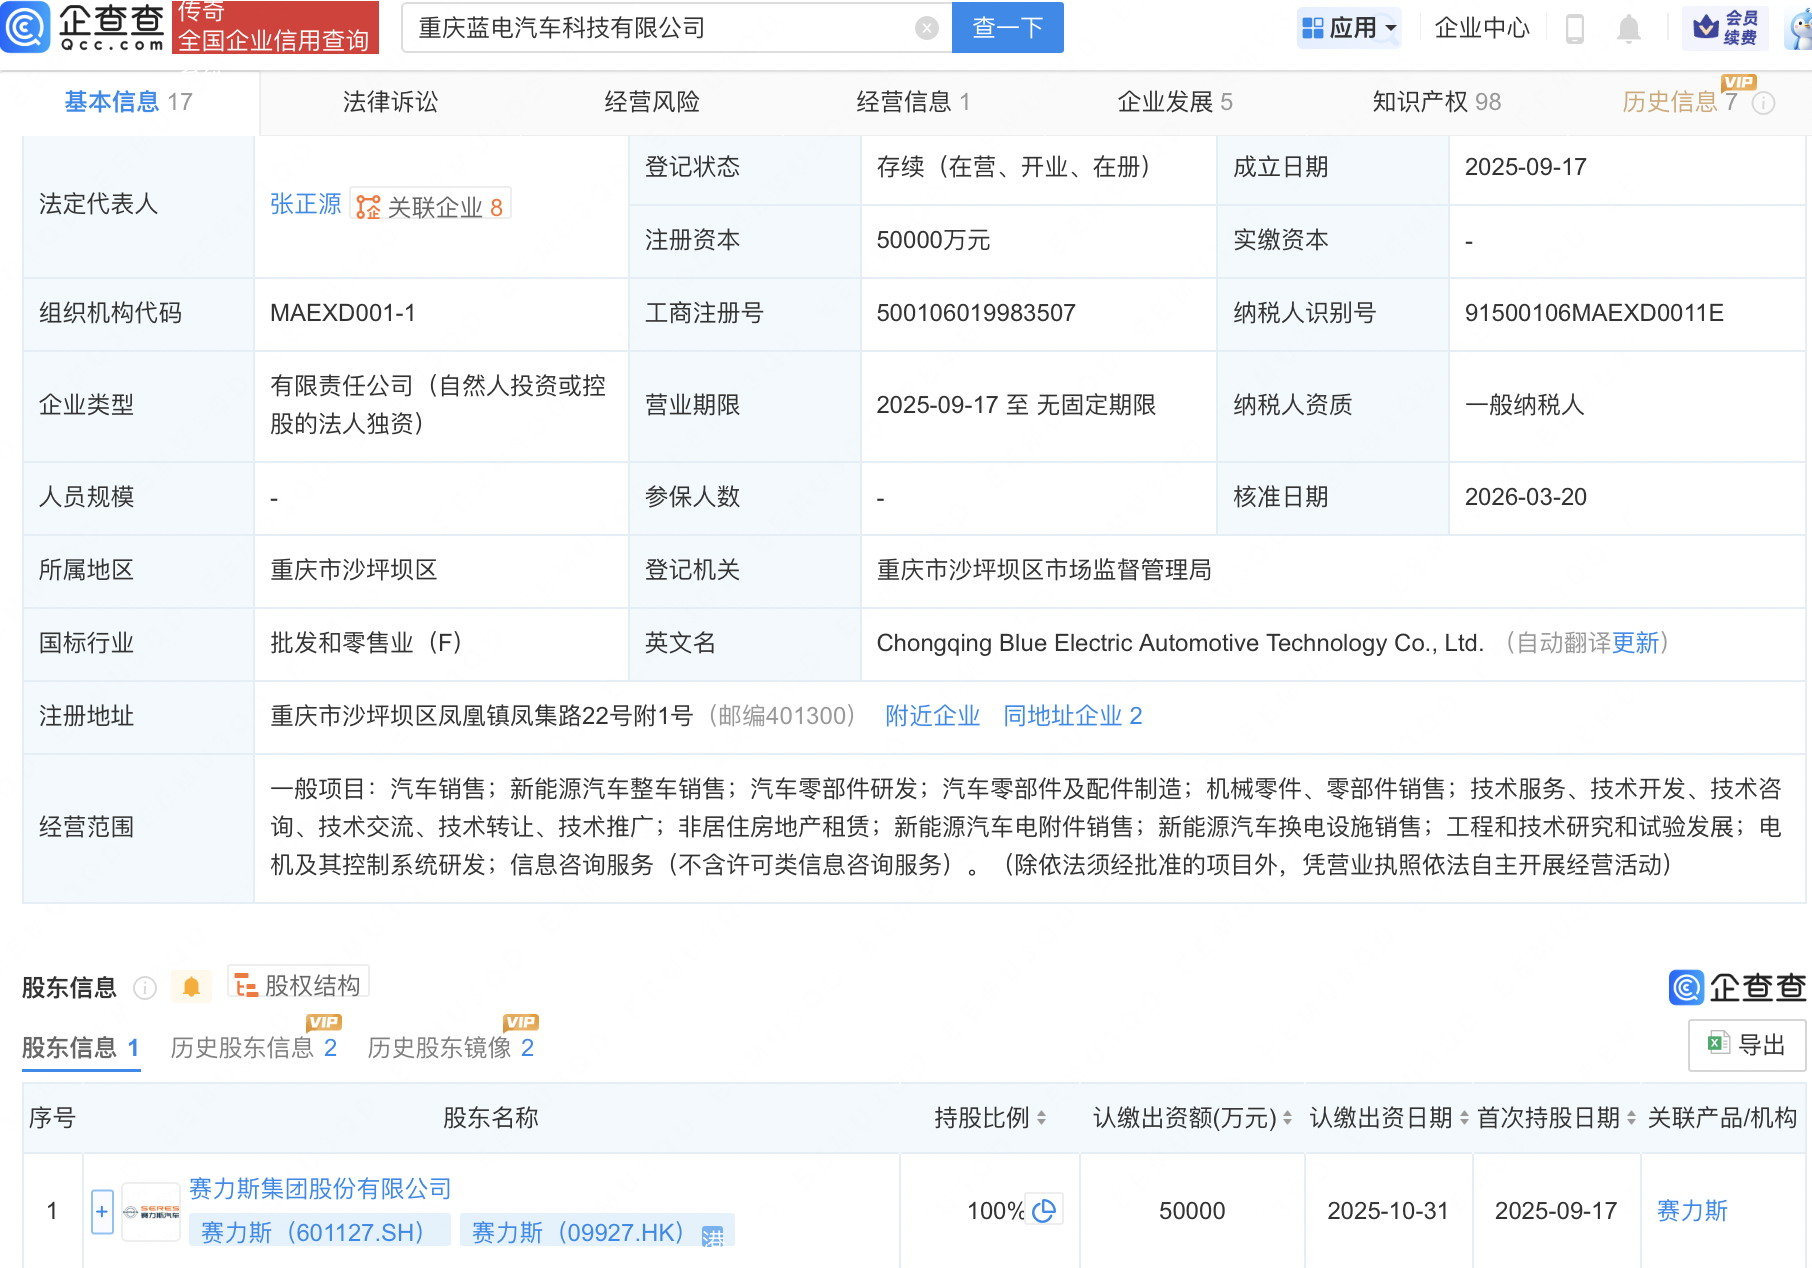This screenshot has width=1812, height=1268.
Task: Export shareholder data with 导出 button
Action: point(1746,1045)
